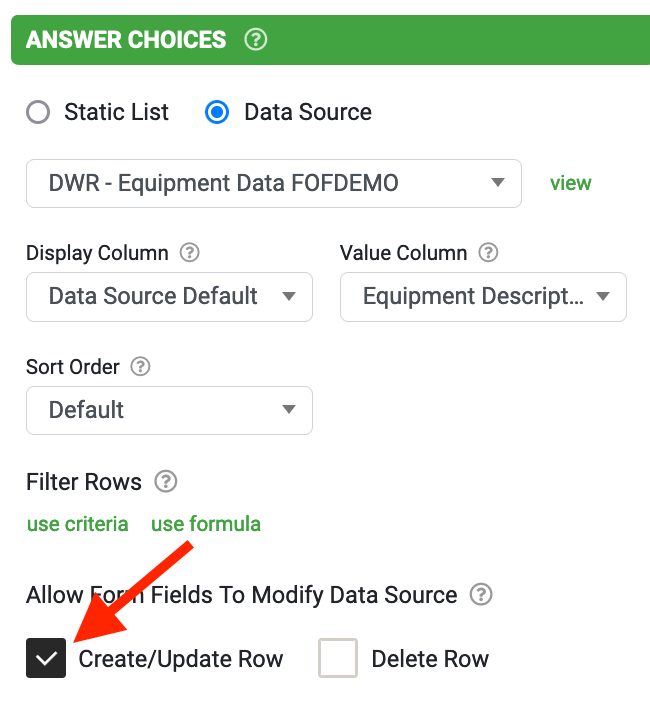Click the Create/Update Row label text
Image resolution: width=650 pixels, height=702 pixels.
click(x=181, y=659)
